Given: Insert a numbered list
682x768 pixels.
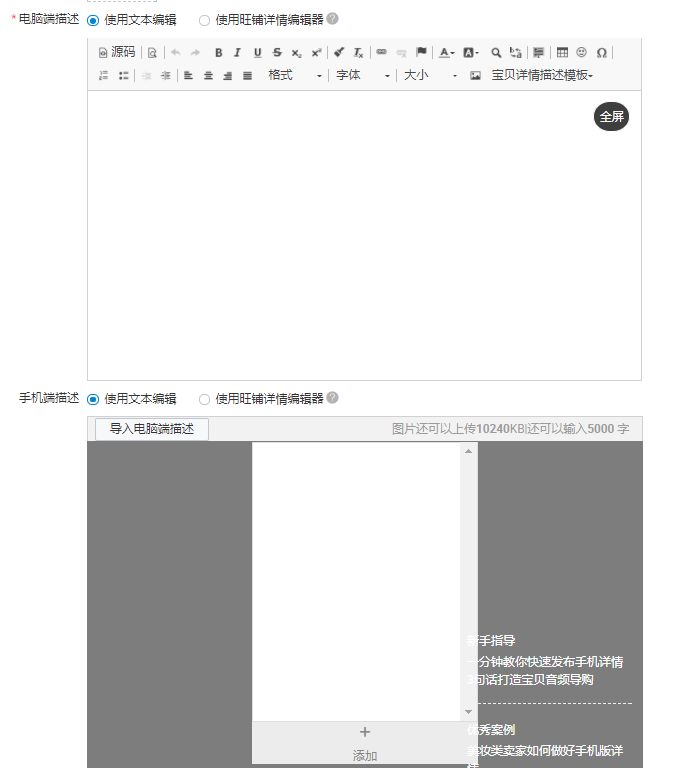Looking at the screenshot, I should [103, 75].
